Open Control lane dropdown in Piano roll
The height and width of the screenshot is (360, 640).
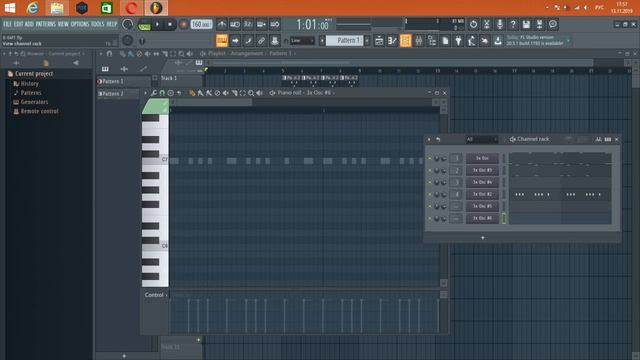156,295
